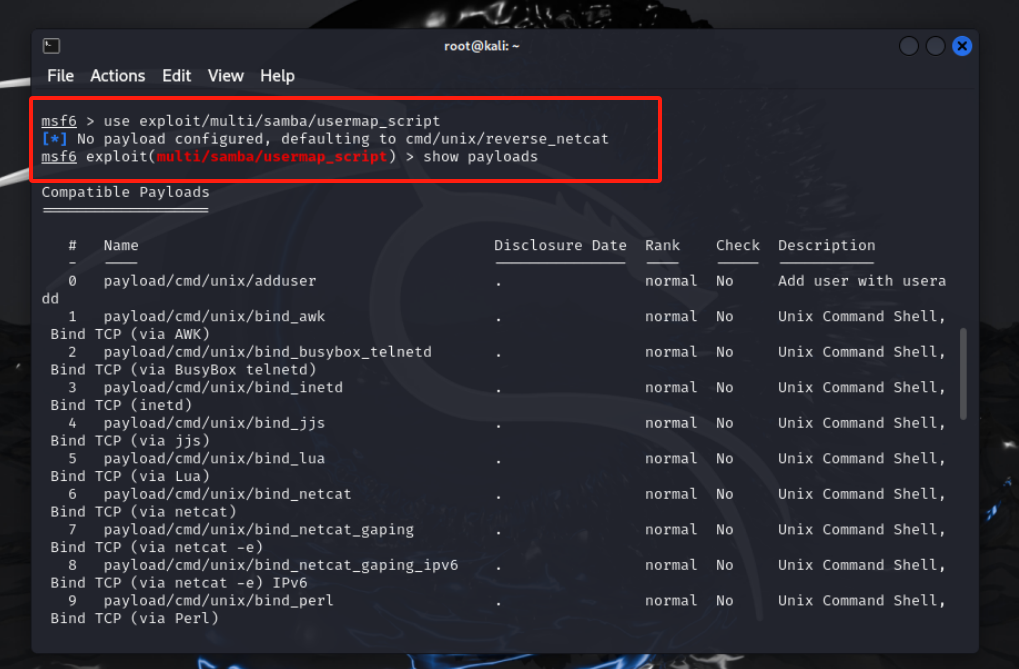The height and width of the screenshot is (669, 1019).
Task: Click 'Bind TCP (via Lua)' description text
Action: (x=131, y=477)
